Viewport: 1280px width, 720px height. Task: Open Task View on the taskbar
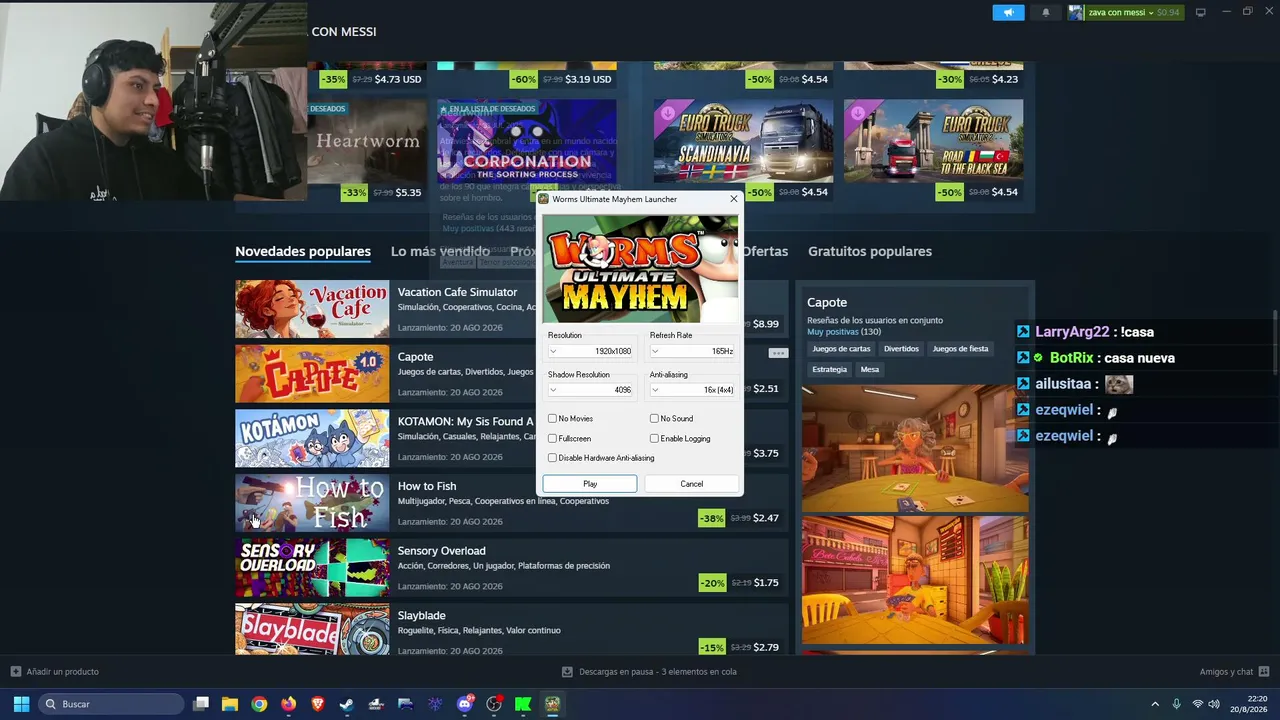(x=201, y=704)
